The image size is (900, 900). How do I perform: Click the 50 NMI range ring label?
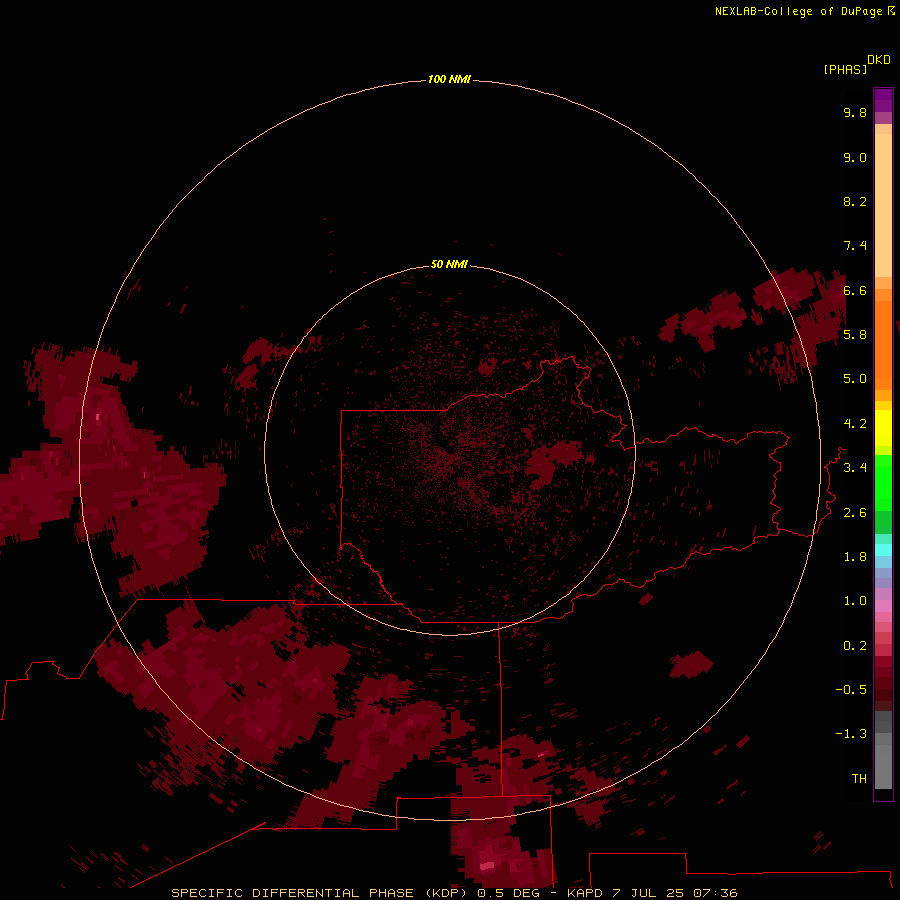pyautogui.click(x=449, y=264)
